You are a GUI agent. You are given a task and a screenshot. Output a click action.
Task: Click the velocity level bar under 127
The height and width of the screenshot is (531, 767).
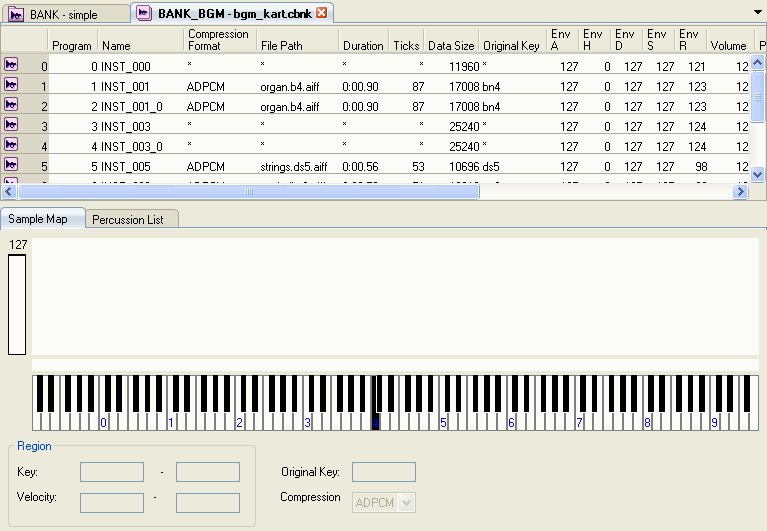click(x=17, y=304)
